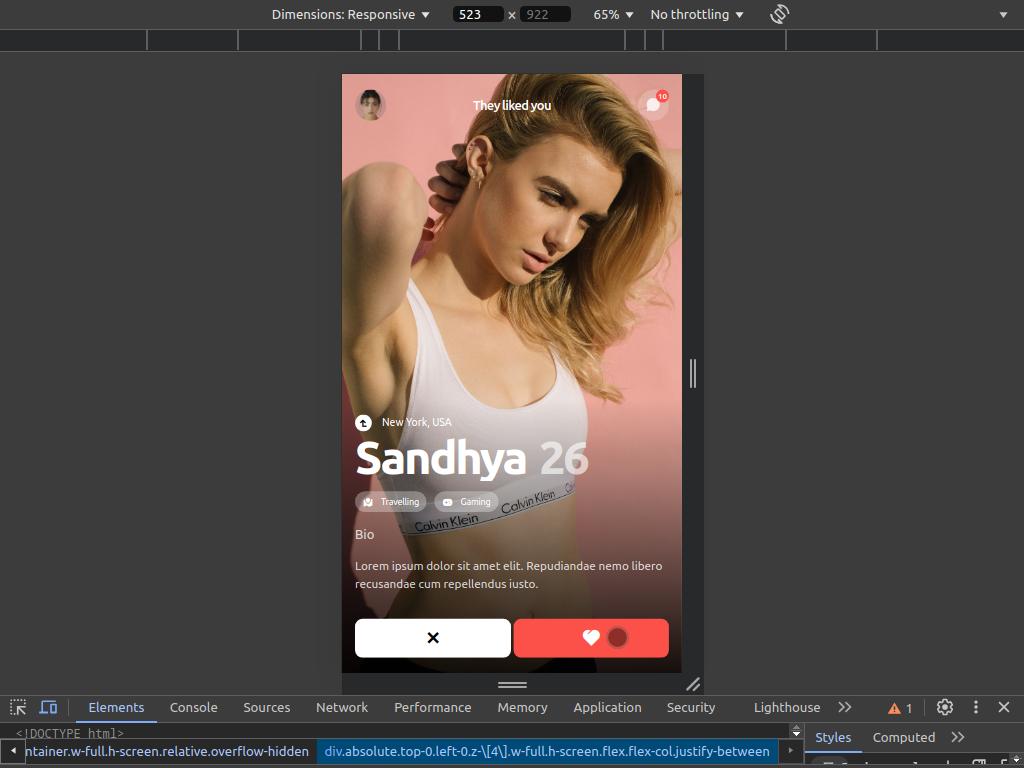Click the warning issues counter icon
Image resolution: width=1024 pixels, height=768 pixels.
[900, 708]
